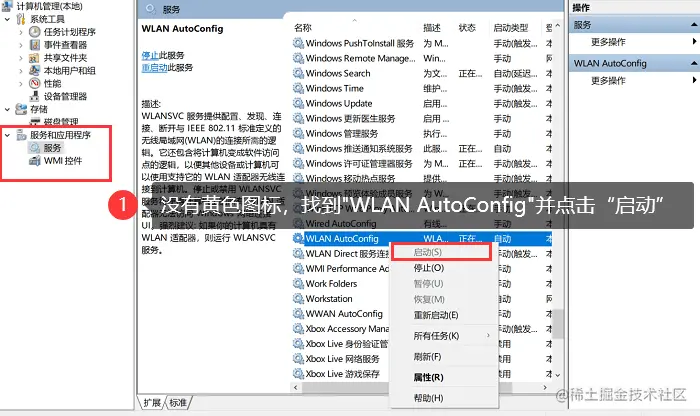Select Performance (性能) node
Screen dimensions: 700x416
52,83
